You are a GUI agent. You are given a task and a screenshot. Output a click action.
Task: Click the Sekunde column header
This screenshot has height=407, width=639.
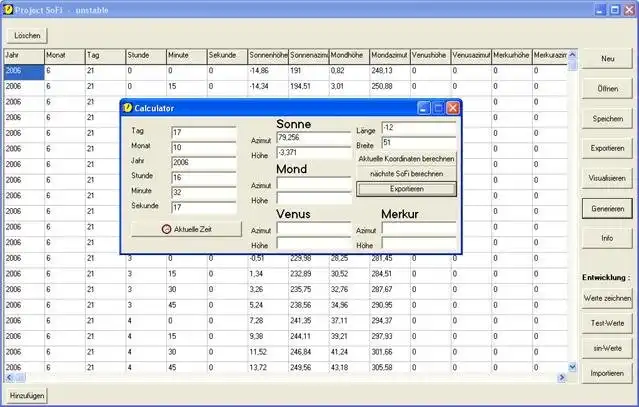click(x=227, y=56)
